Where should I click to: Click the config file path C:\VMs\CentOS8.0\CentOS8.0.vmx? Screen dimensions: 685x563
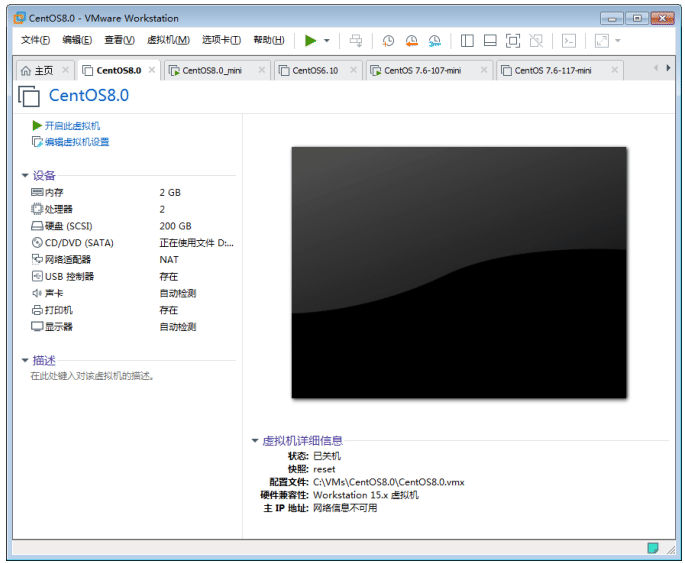[388, 482]
